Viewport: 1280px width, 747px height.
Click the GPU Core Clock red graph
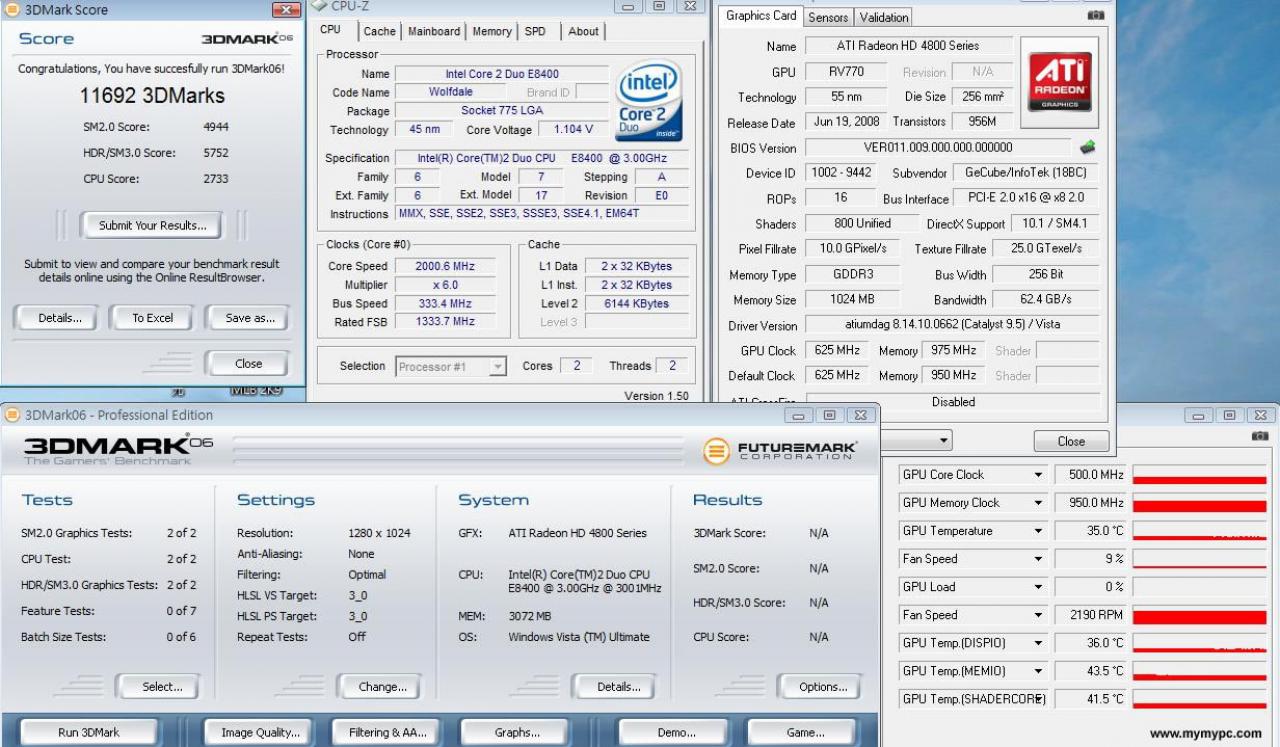point(1200,475)
